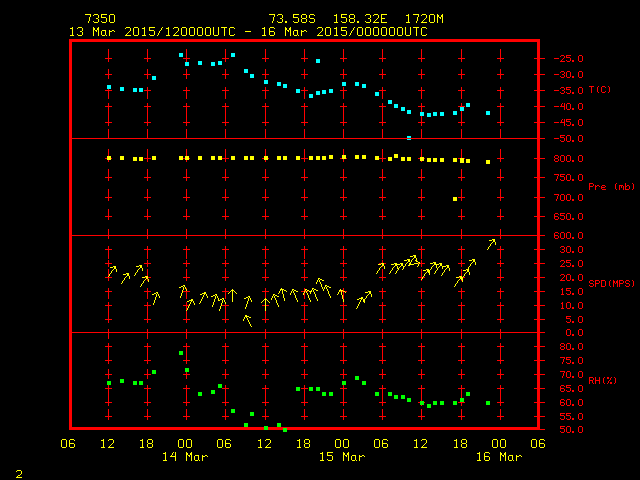Click the 800.0 pressure tick label
This screenshot has height=480, width=640.
click(x=560, y=159)
